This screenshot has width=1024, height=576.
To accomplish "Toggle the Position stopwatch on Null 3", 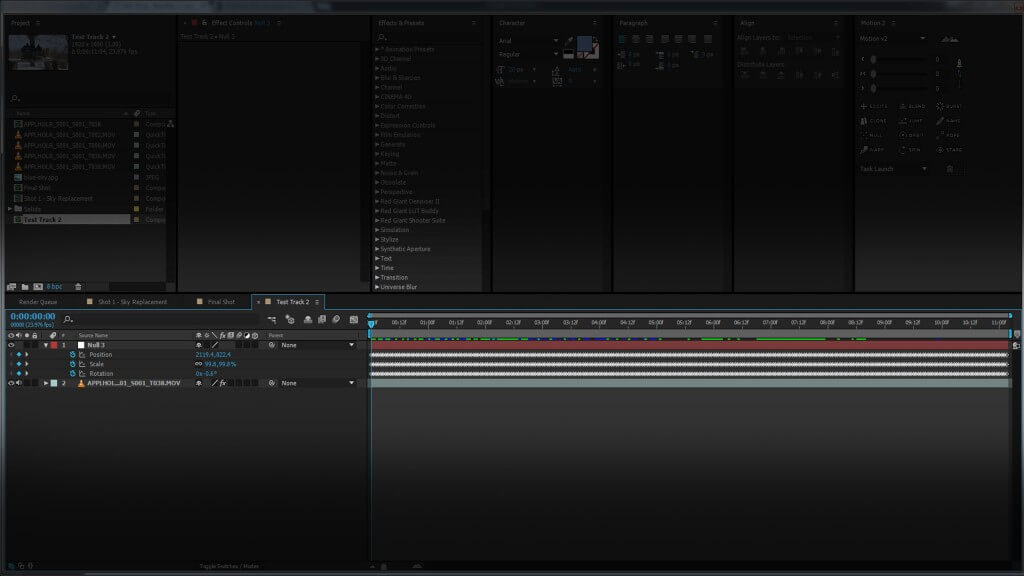I will (x=72, y=355).
